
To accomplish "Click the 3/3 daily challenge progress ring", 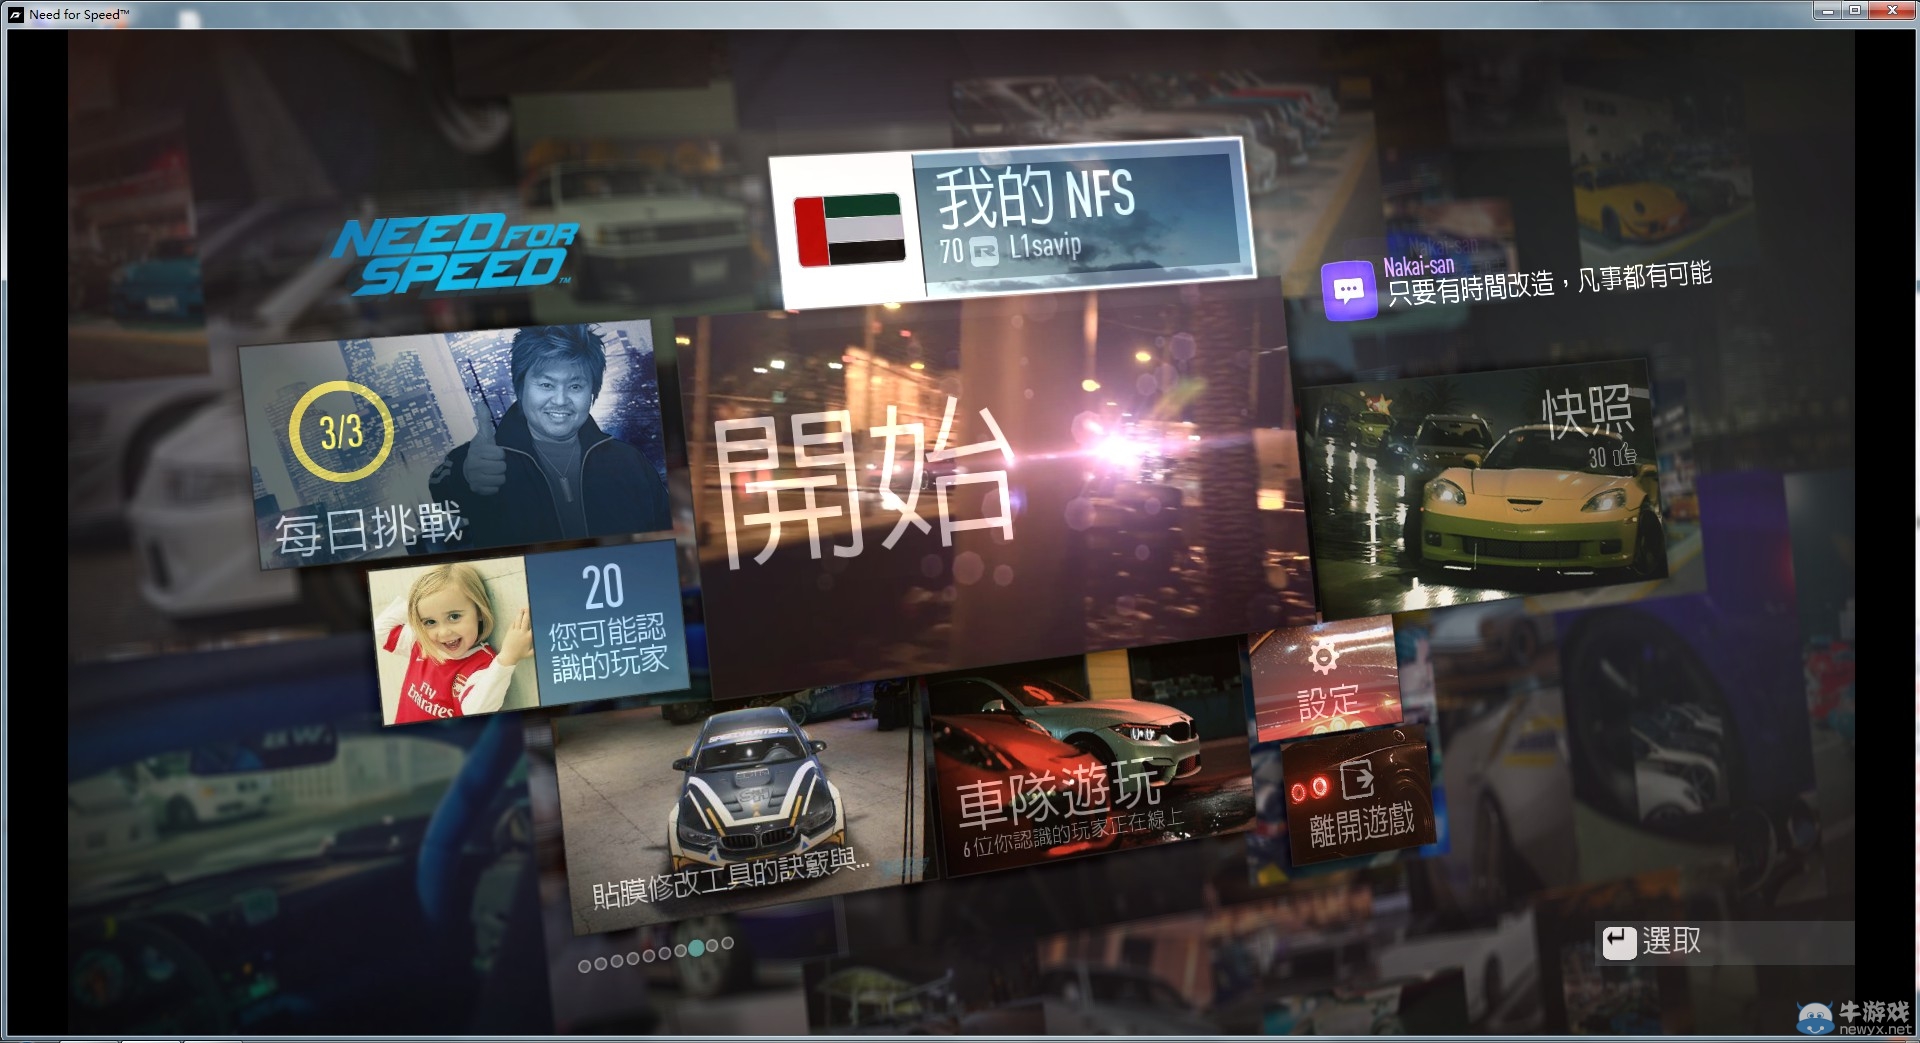I will click(x=341, y=432).
